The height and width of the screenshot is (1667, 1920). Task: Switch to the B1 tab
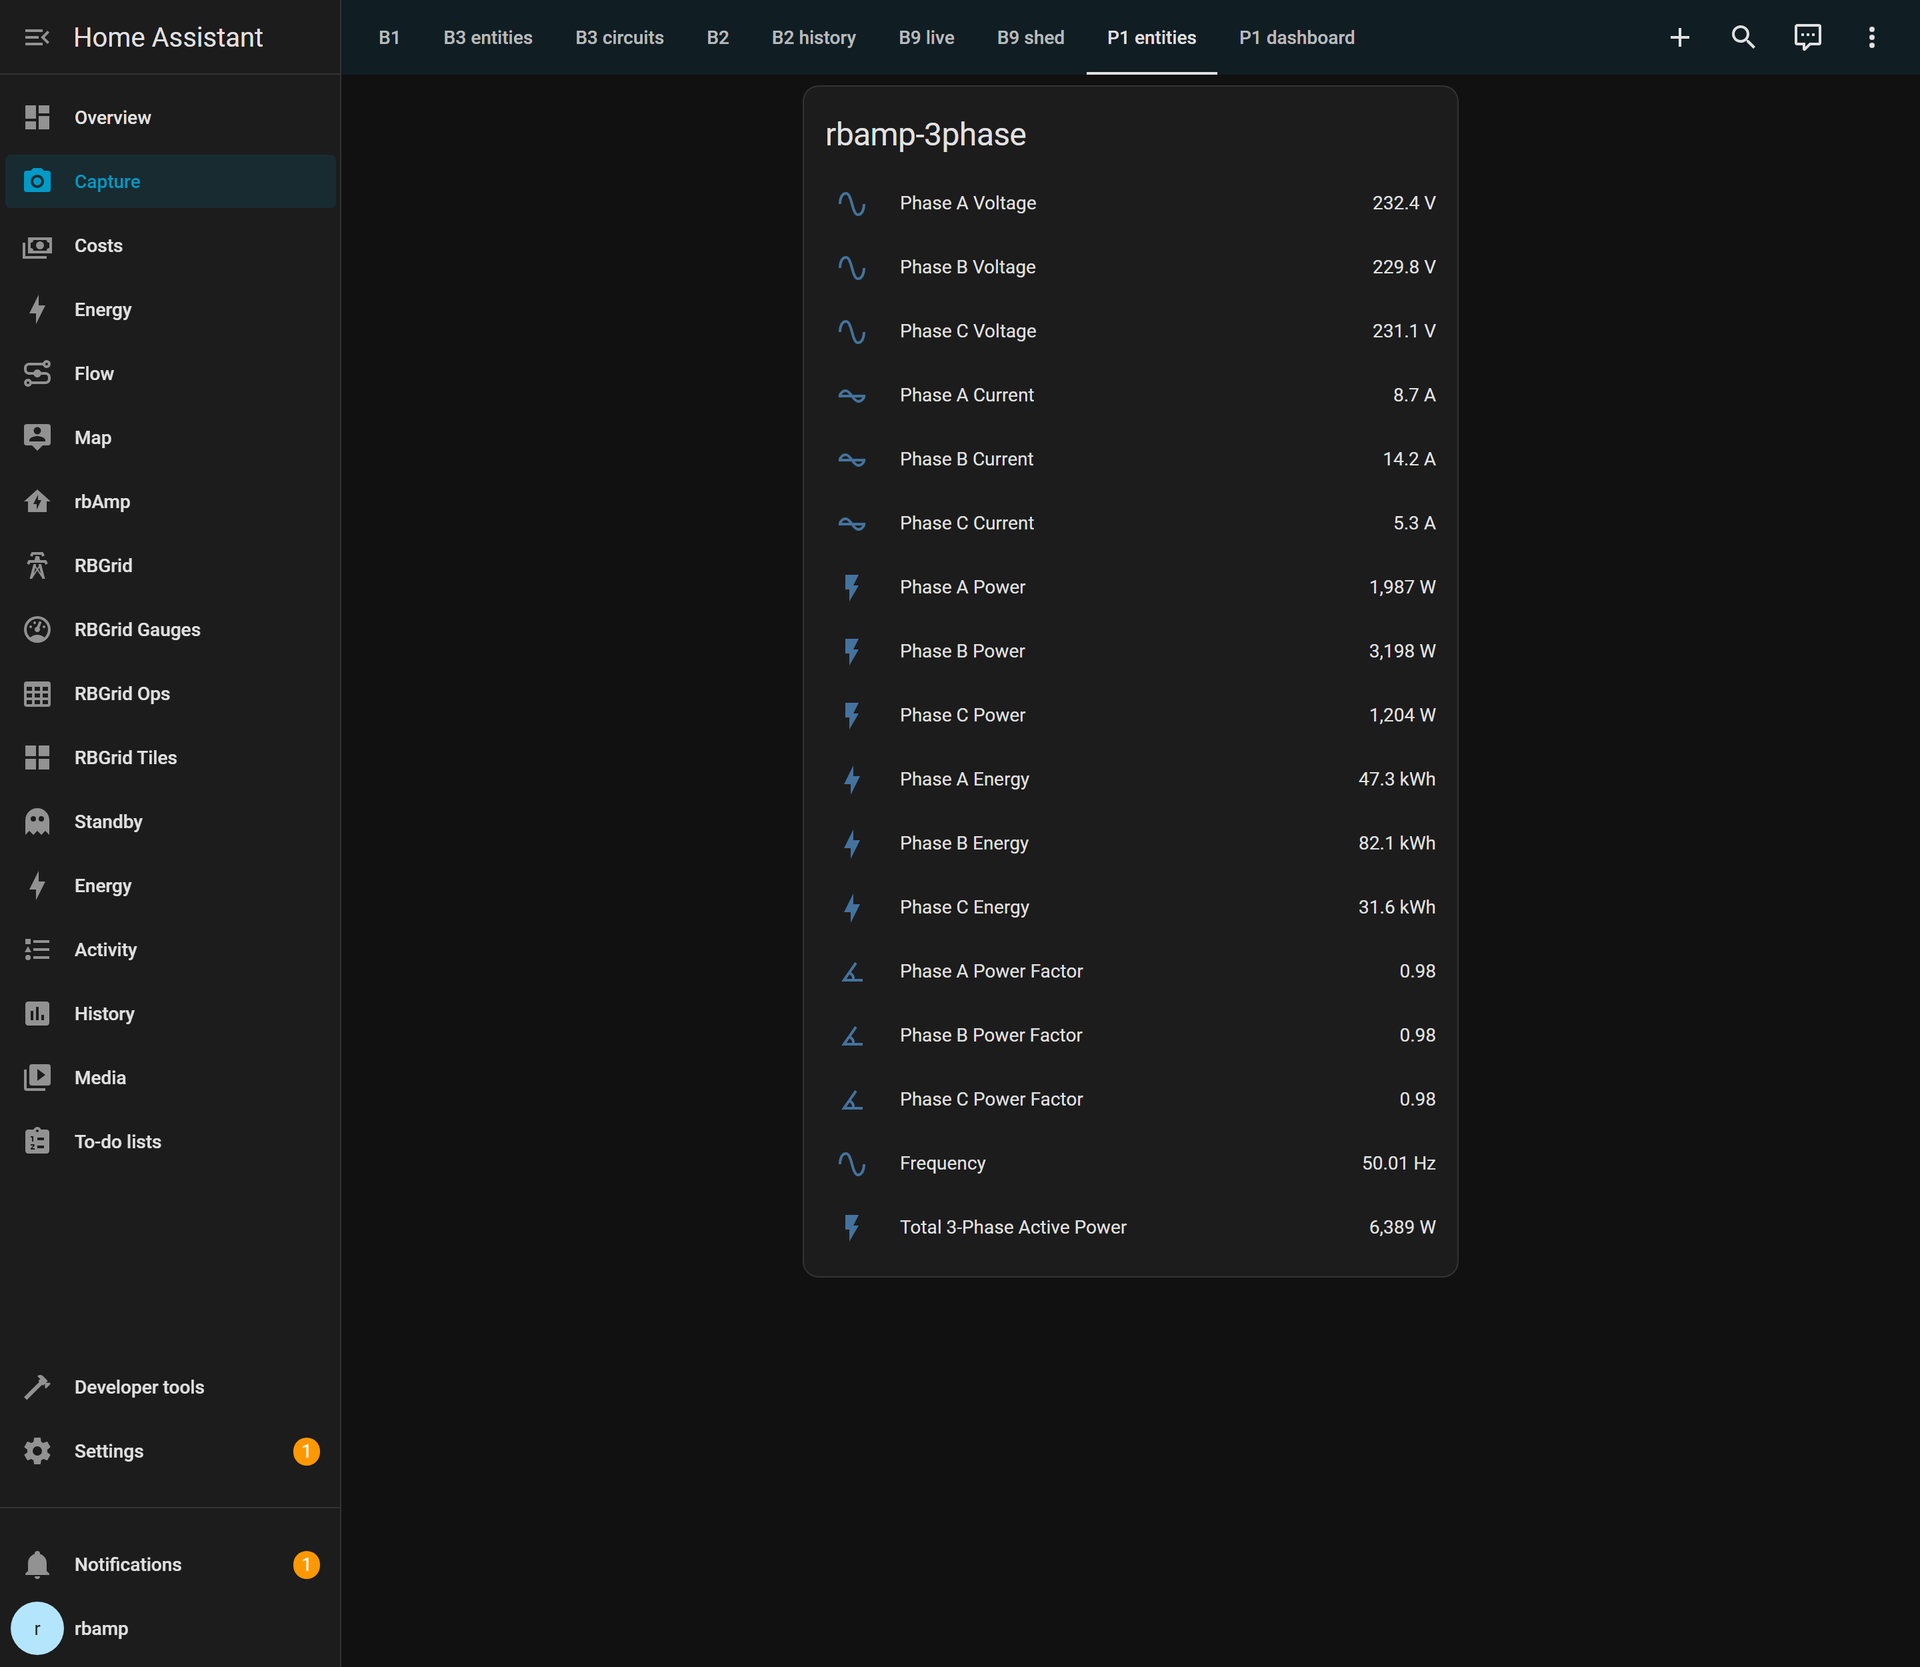(389, 37)
